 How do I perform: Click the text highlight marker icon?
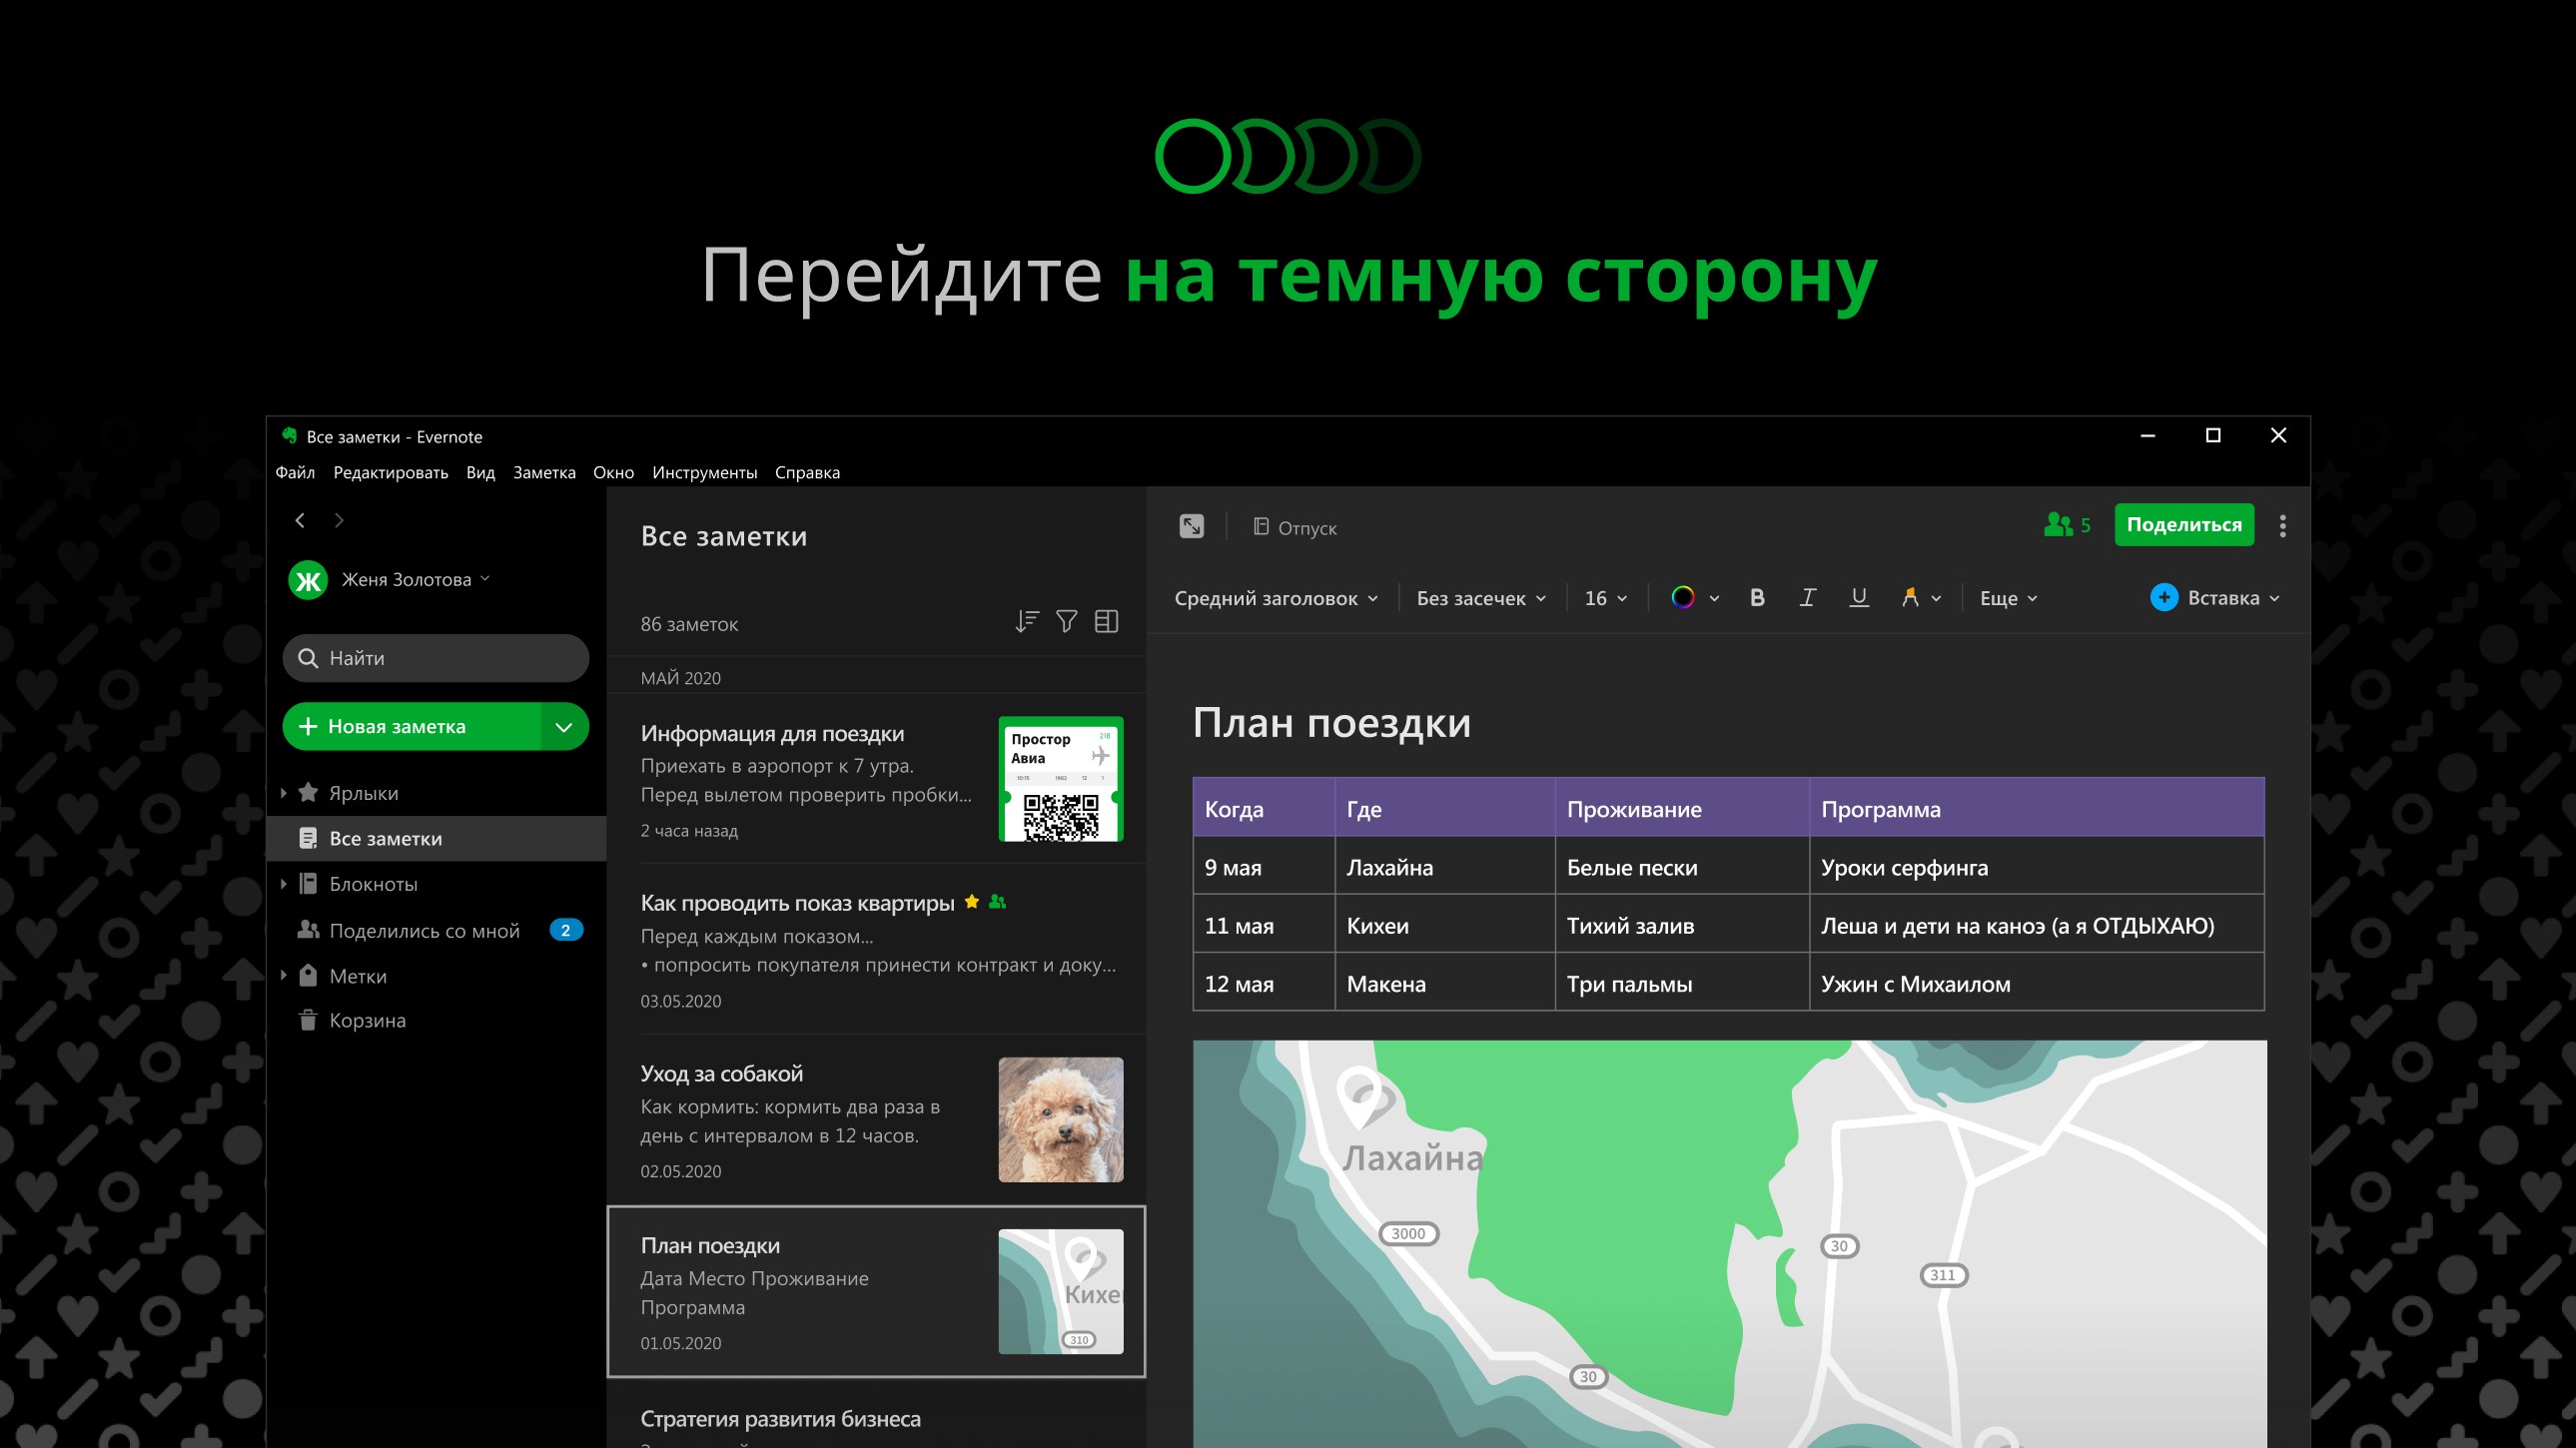[1910, 598]
